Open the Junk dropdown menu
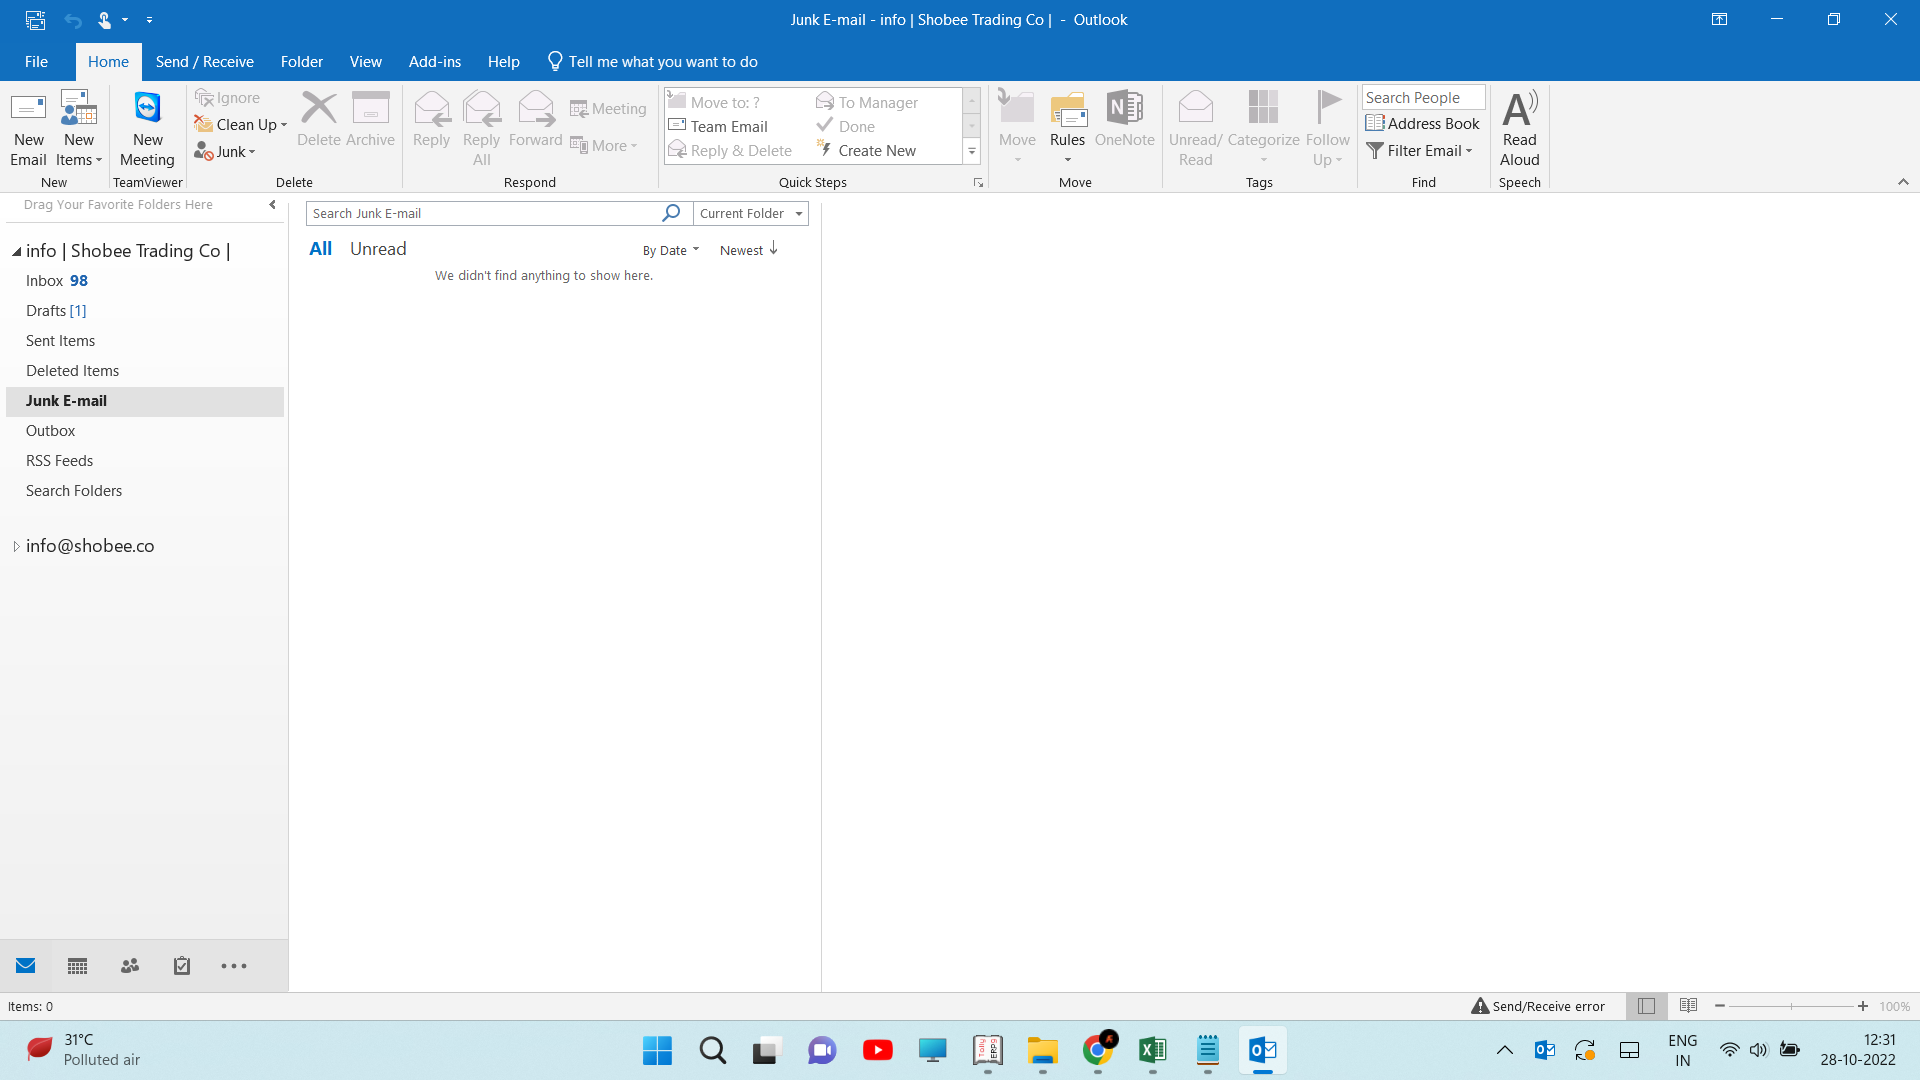 (x=225, y=152)
